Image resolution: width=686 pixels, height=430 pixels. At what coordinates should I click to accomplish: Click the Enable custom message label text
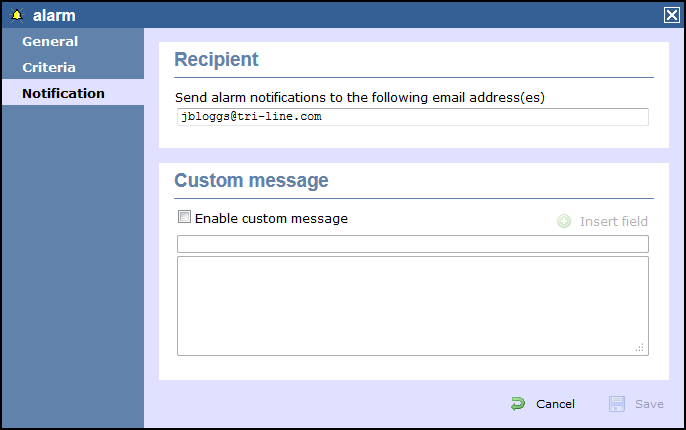click(271, 218)
